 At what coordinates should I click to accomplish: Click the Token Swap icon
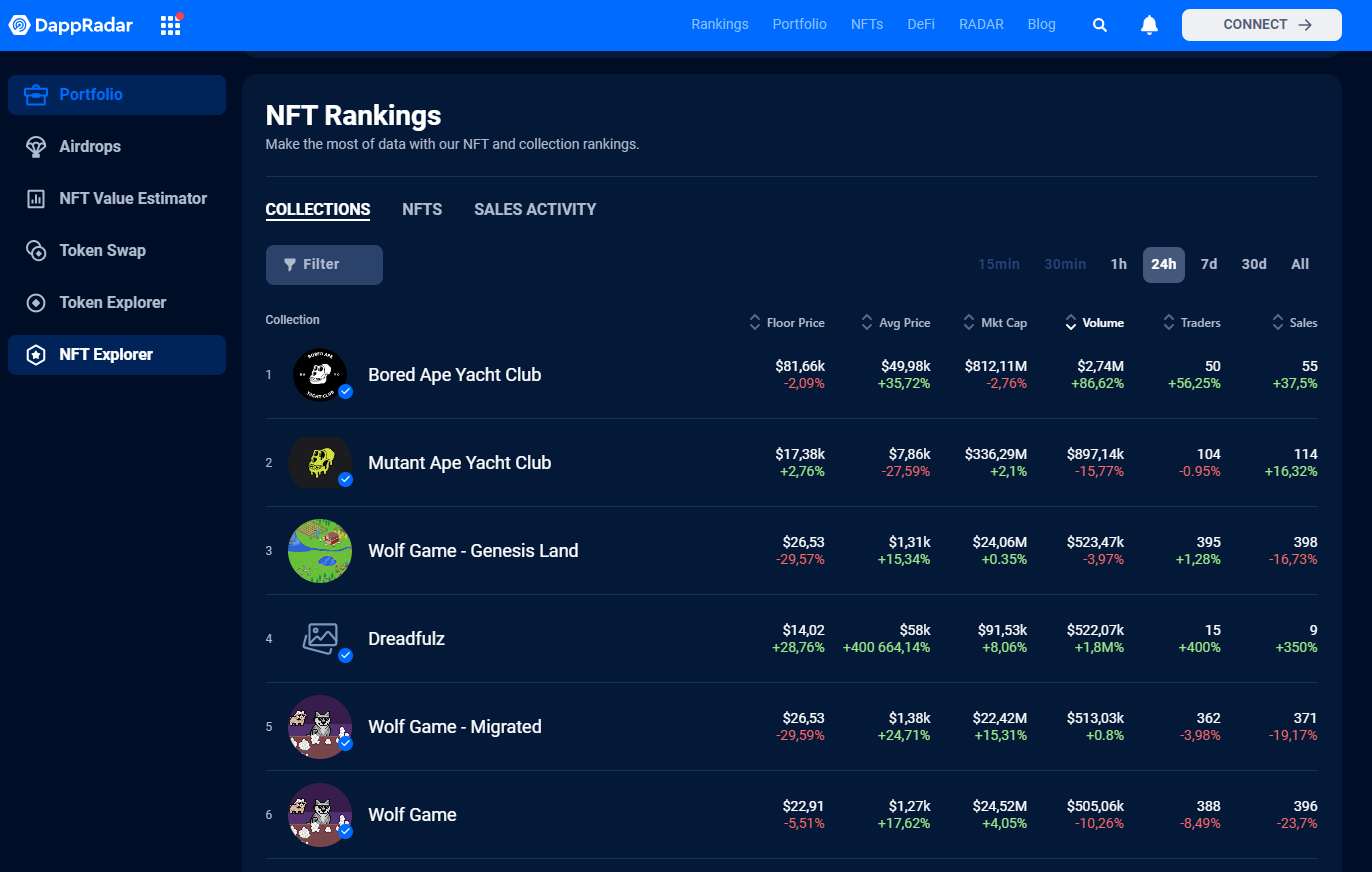36,251
